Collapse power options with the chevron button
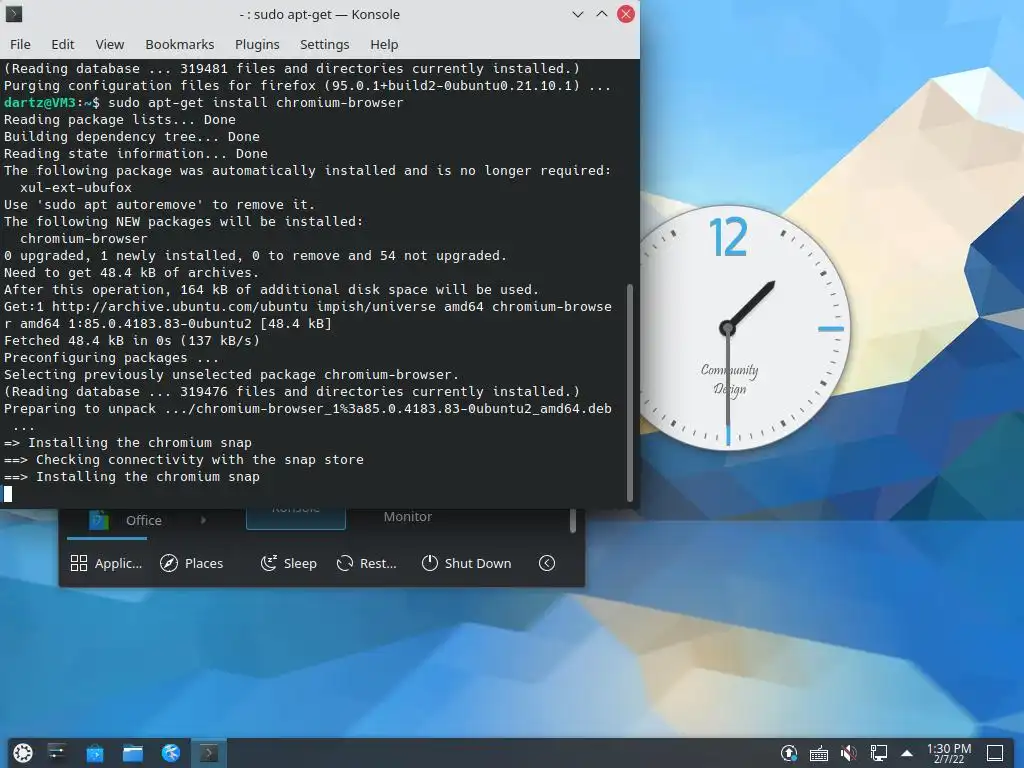 pos(547,563)
